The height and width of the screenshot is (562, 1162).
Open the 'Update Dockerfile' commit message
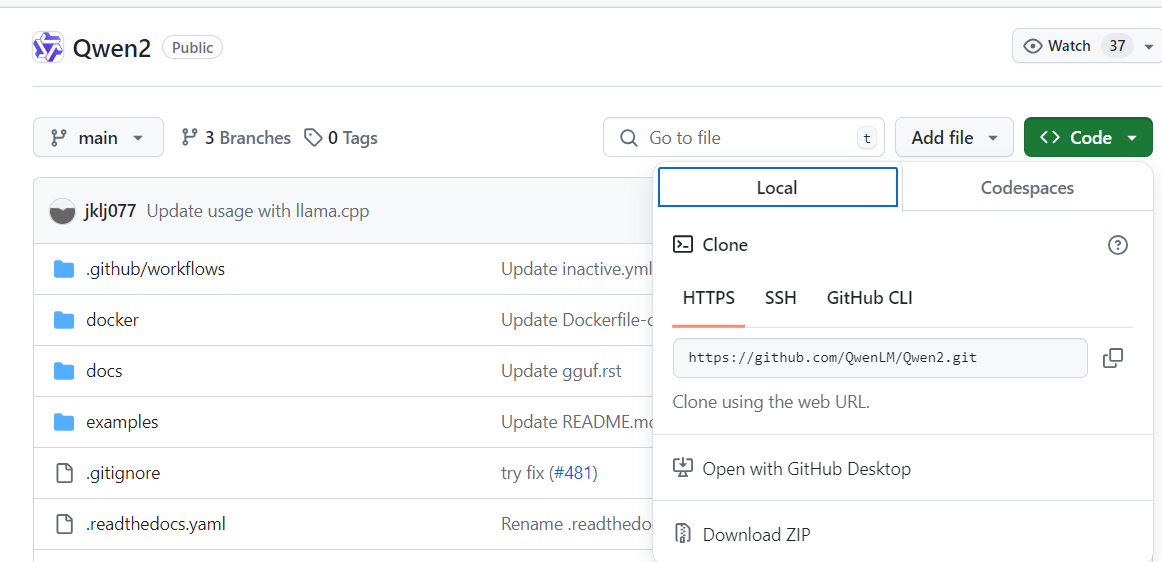[577, 320]
